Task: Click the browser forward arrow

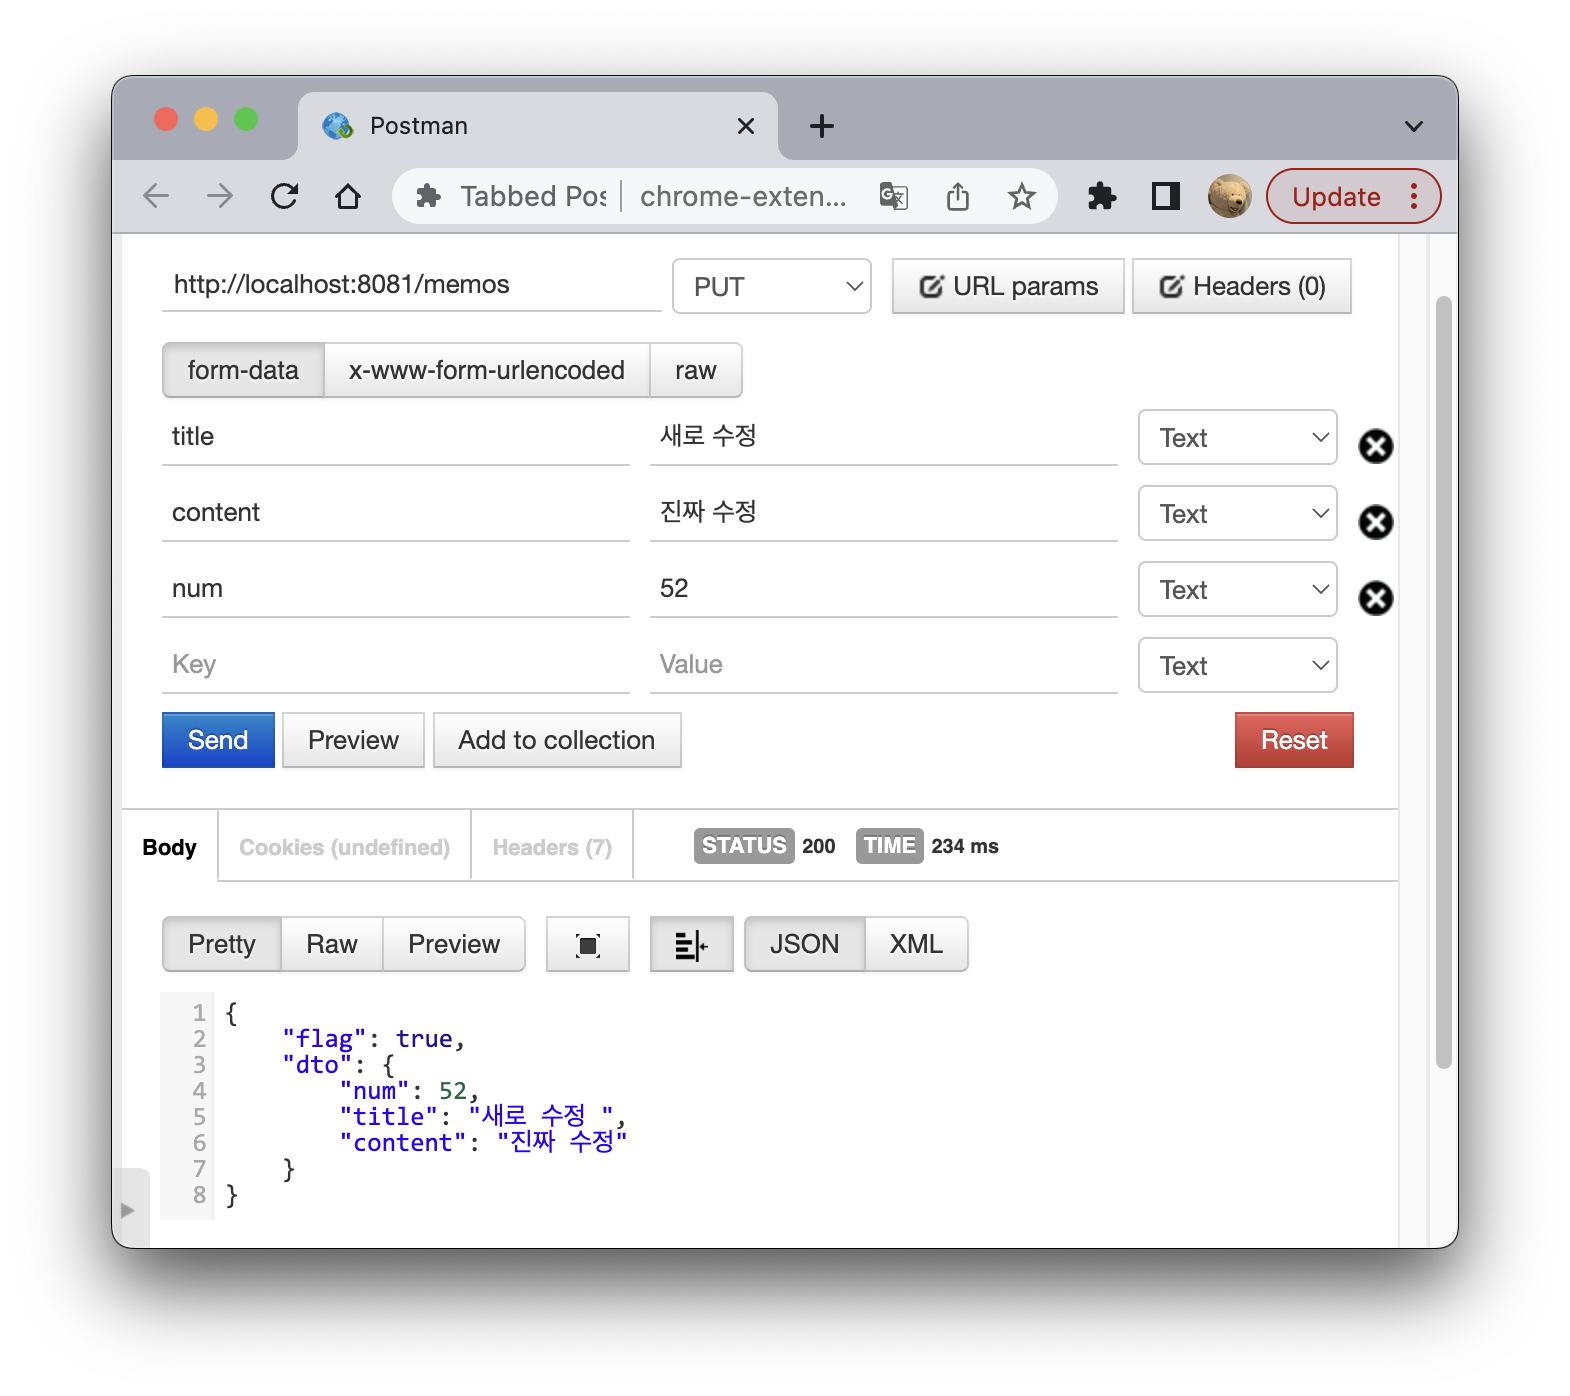Action: tap(220, 196)
